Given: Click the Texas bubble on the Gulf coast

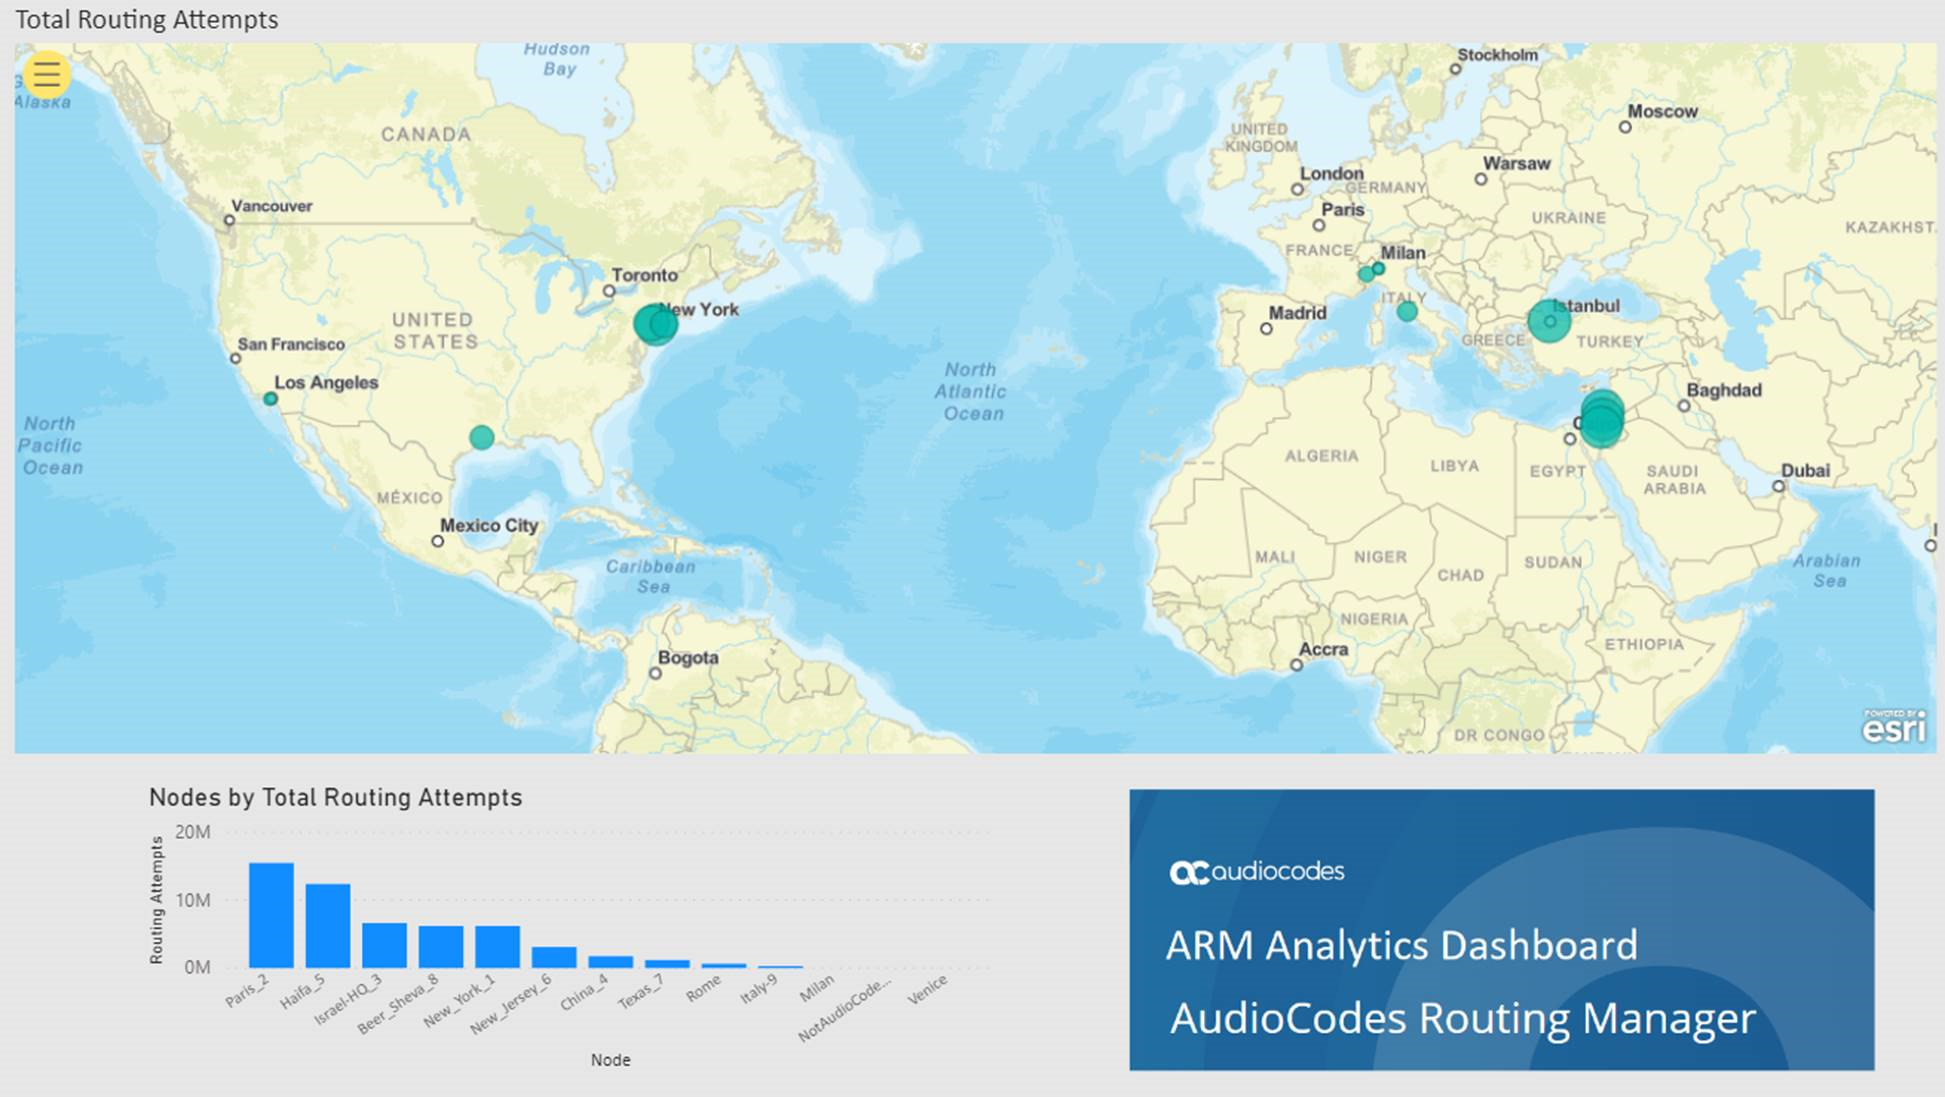Looking at the screenshot, I should point(482,437).
